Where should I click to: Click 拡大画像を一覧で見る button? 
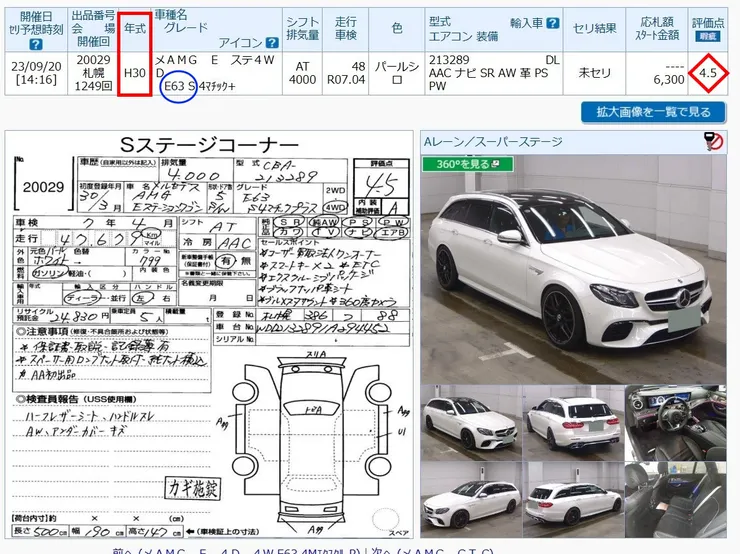[653, 112]
